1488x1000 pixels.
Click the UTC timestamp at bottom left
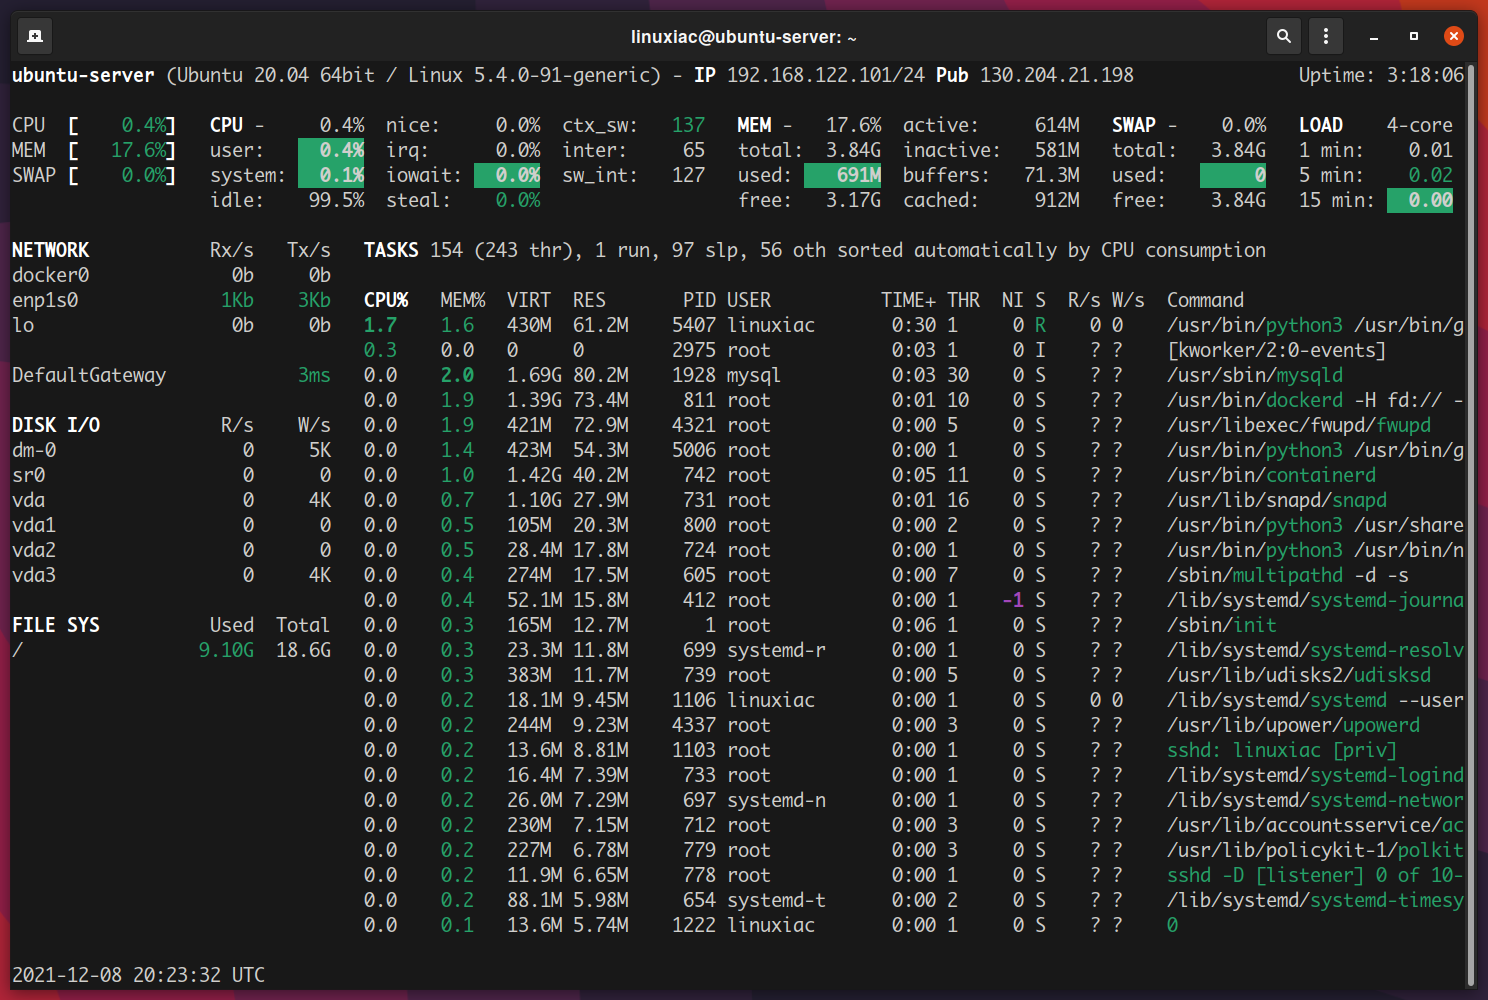pyautogui.click(x=137, y=975)
